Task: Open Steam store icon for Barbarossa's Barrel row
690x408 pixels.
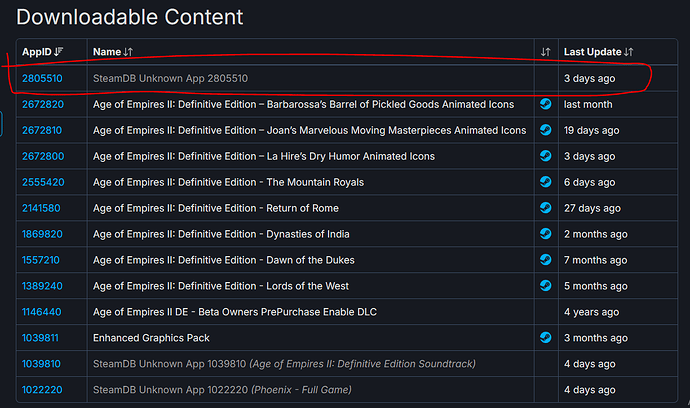Action: click(546, 104)
